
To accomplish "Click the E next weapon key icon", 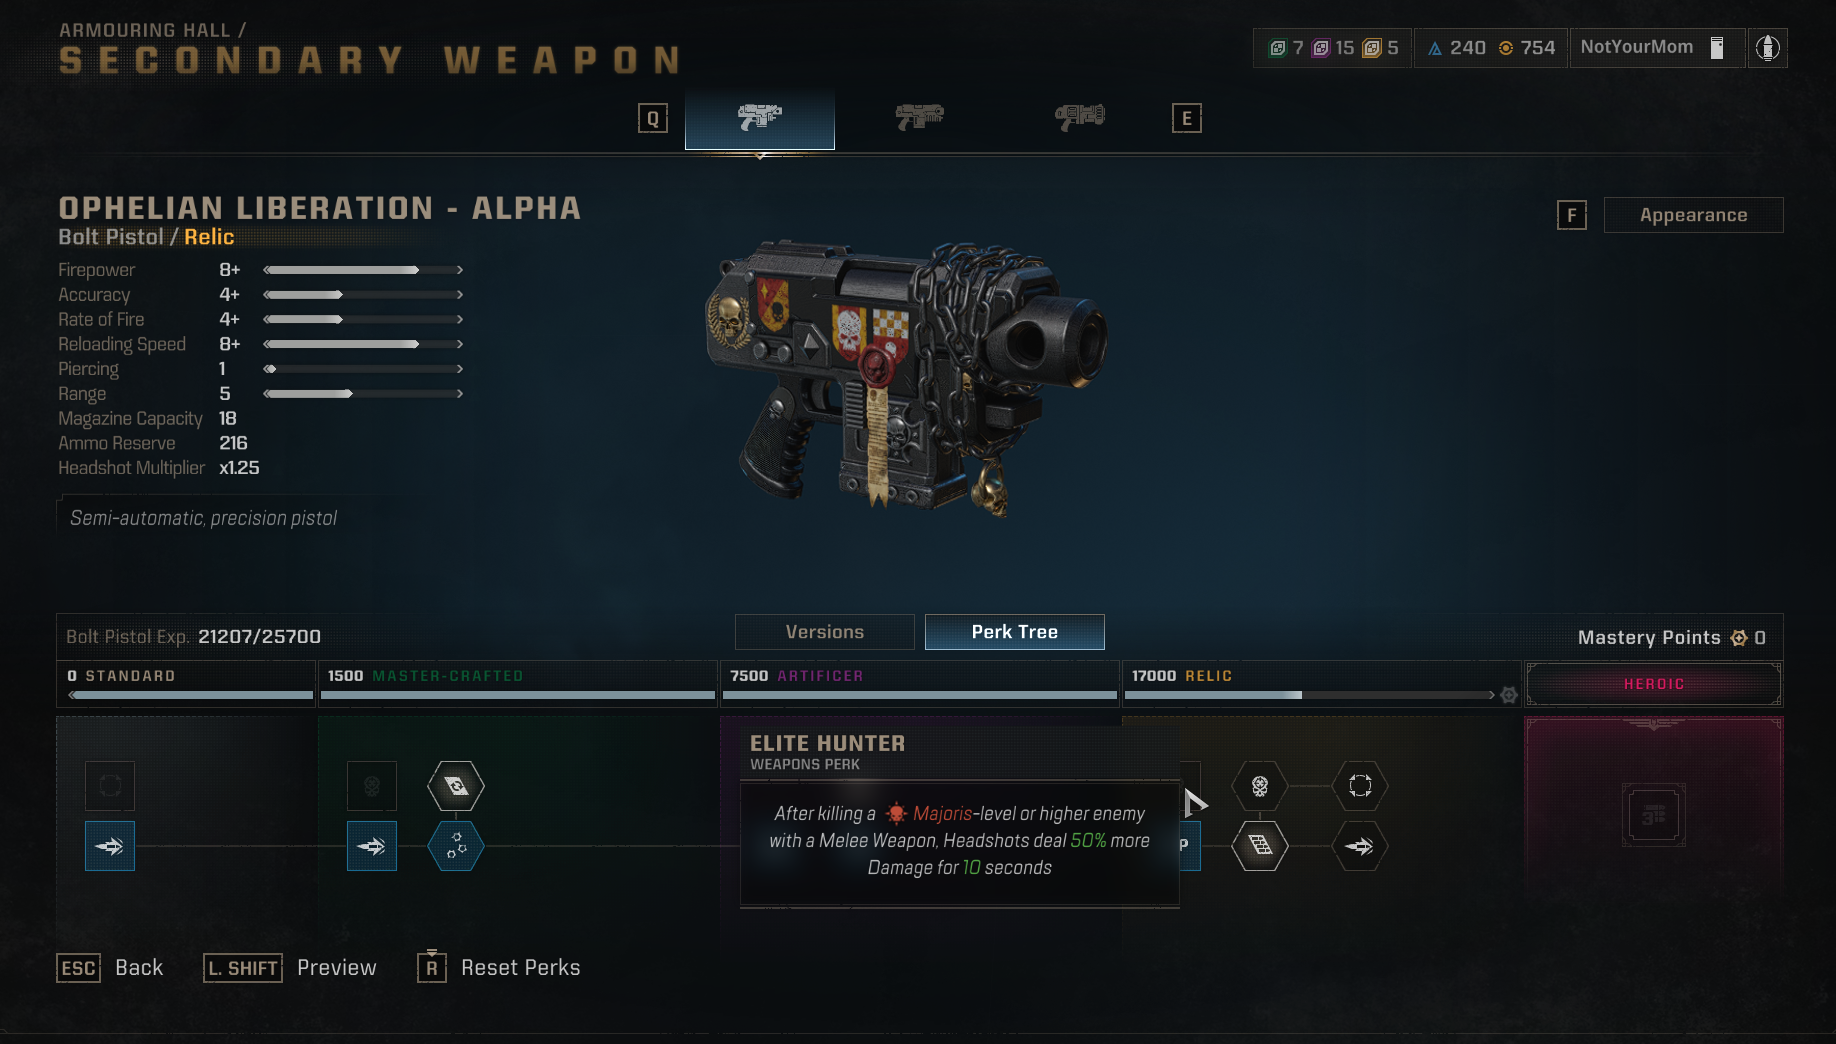I will coord(1187,119).
